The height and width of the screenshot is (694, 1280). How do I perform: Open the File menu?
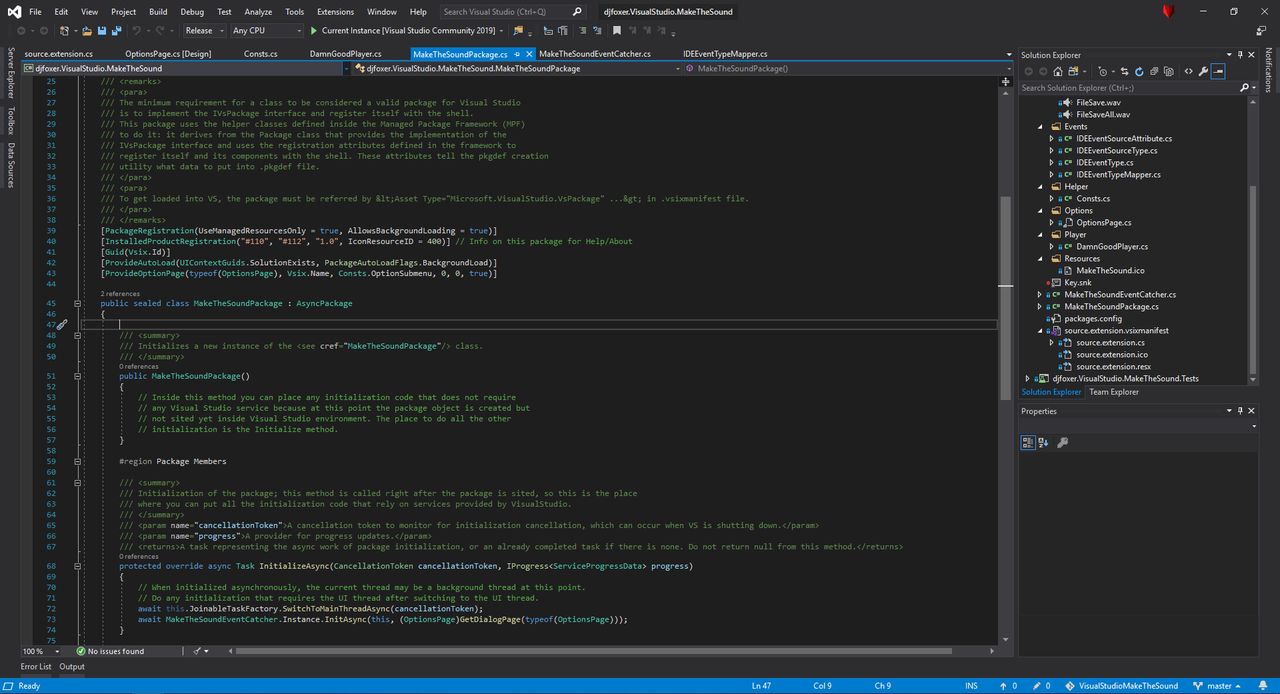pos(35,12)
